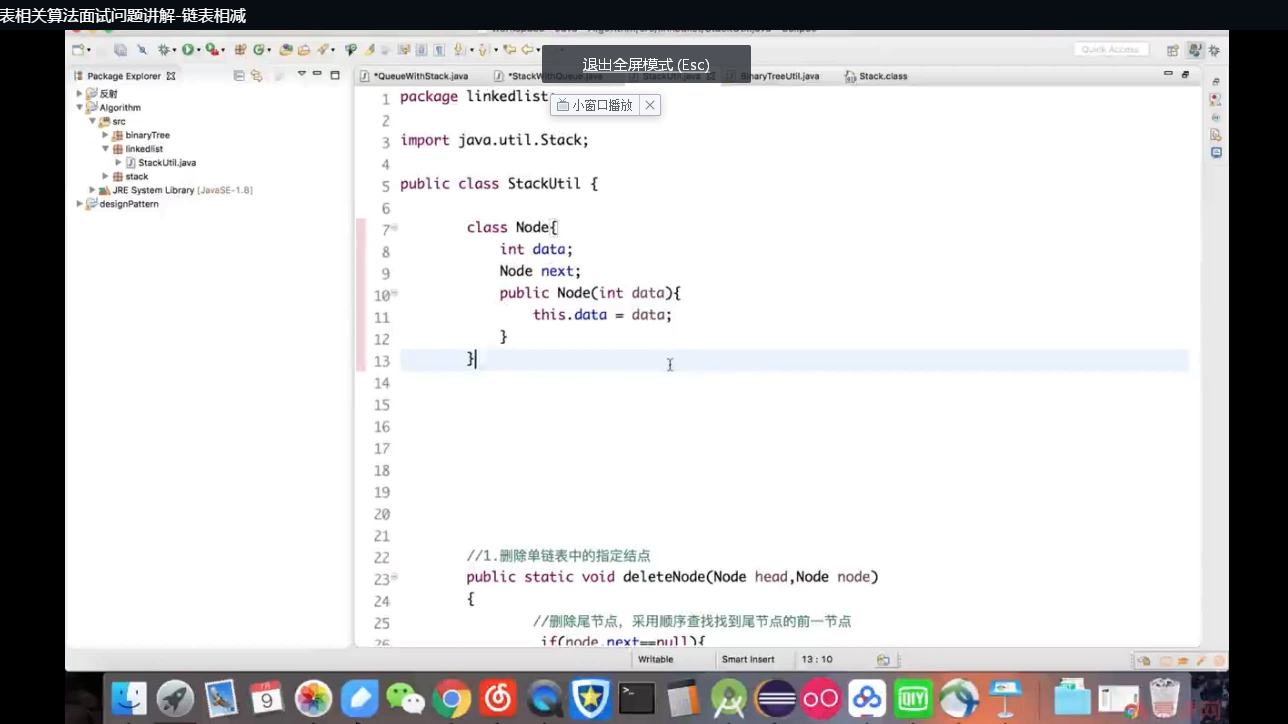Click Collapse All in Package Explorer

tap(239, 76)
